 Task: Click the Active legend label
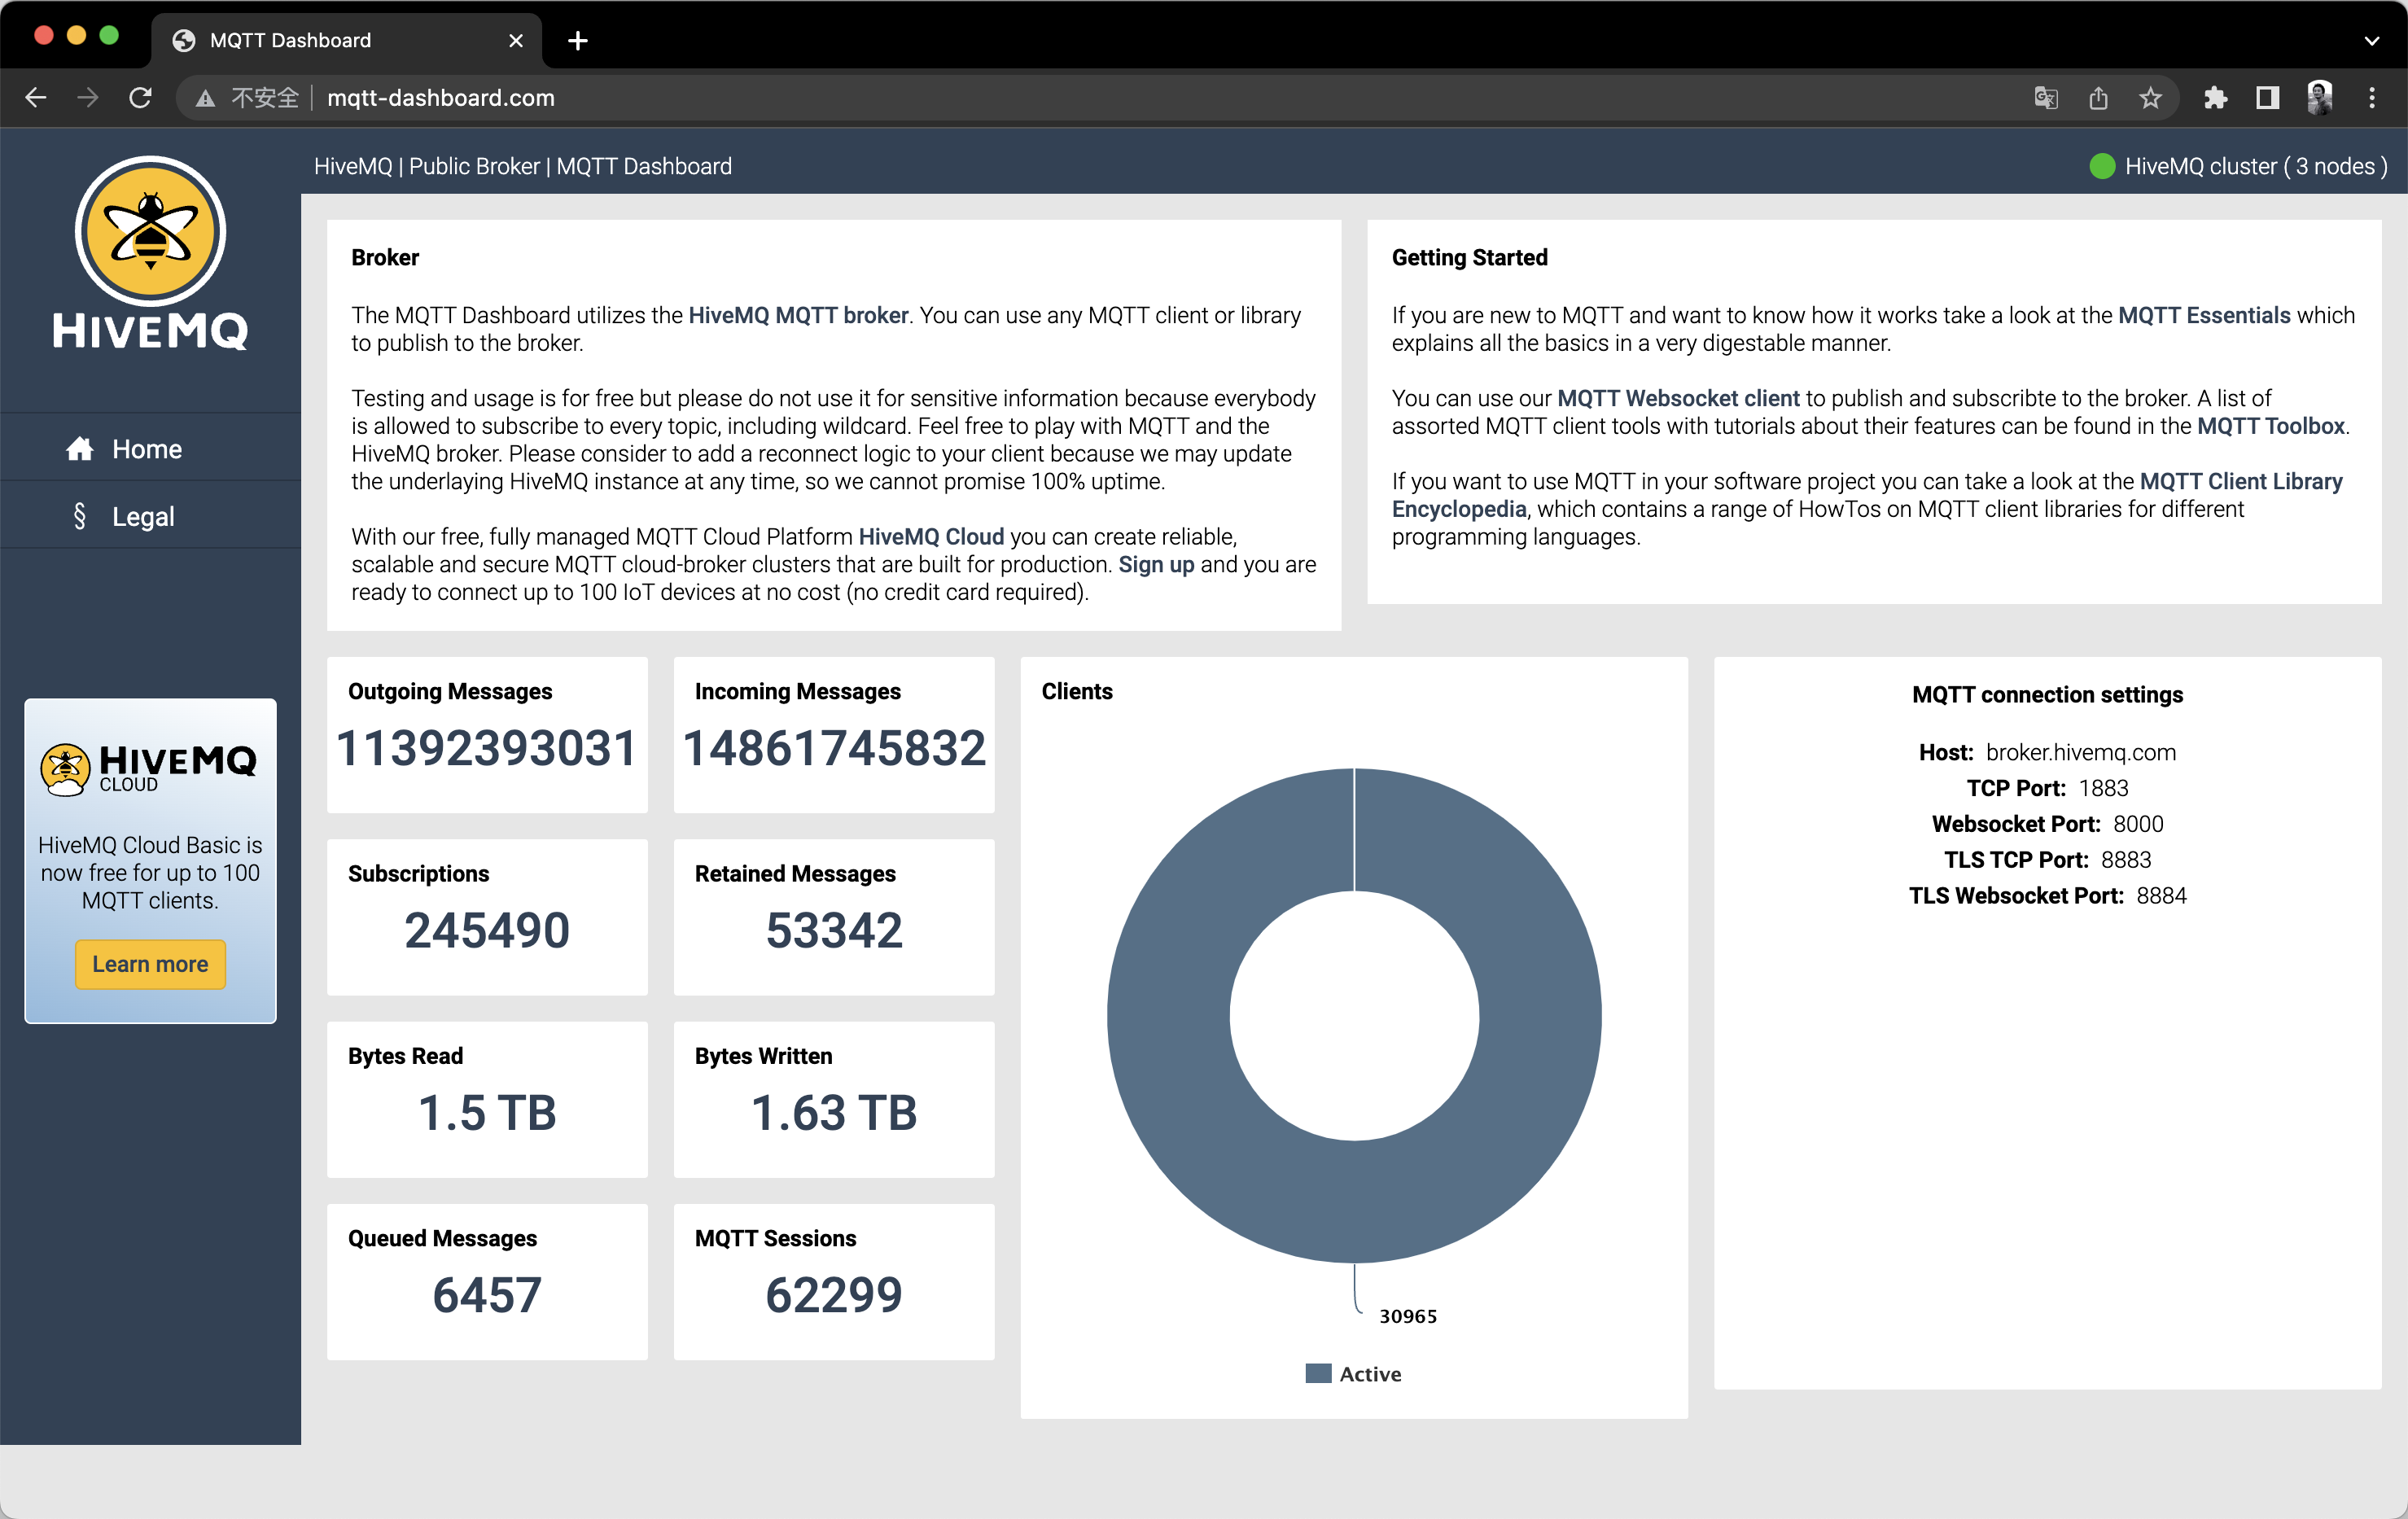[x=1370, y=1374]
